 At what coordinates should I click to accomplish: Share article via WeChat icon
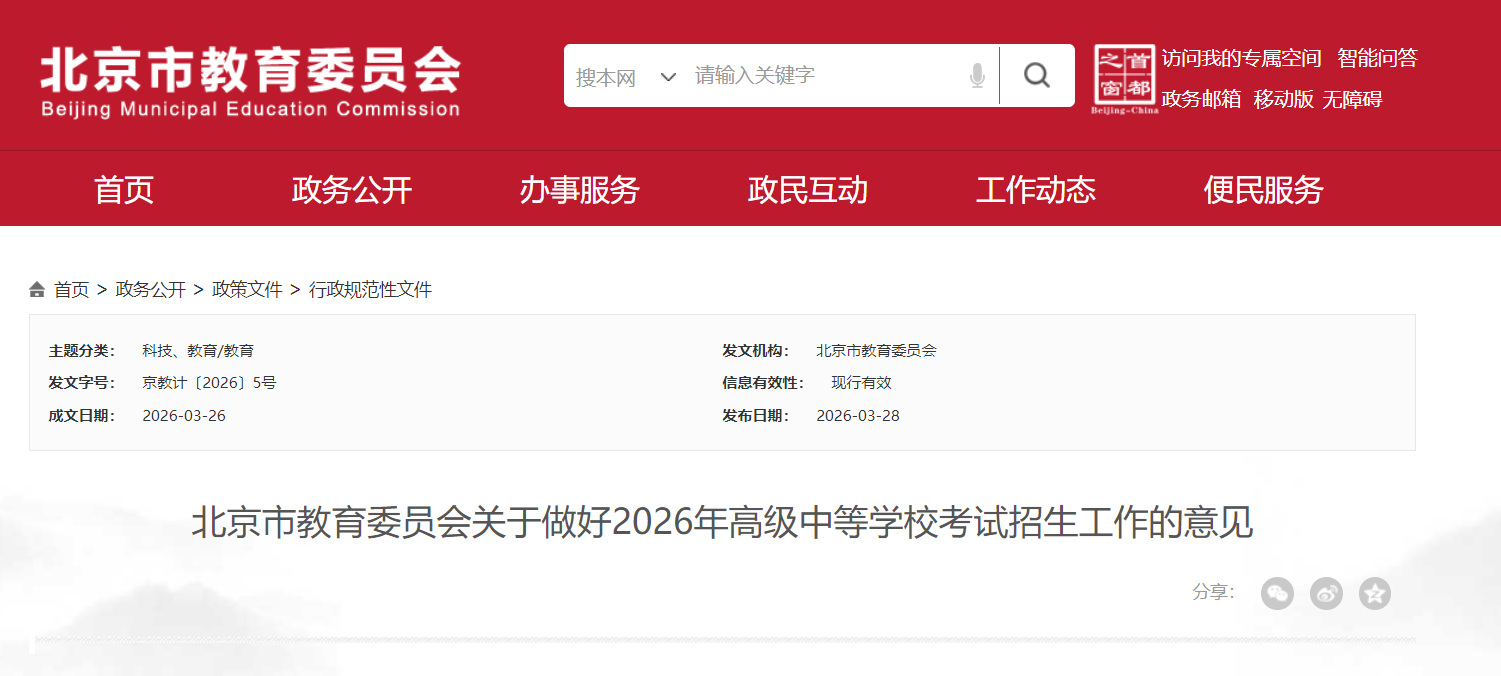click(x=1277, y=593)
